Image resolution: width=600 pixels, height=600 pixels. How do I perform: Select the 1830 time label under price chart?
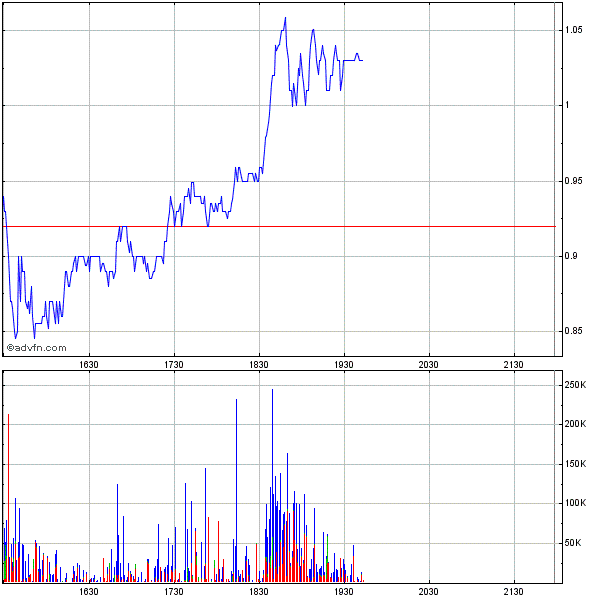click(259, 365)
